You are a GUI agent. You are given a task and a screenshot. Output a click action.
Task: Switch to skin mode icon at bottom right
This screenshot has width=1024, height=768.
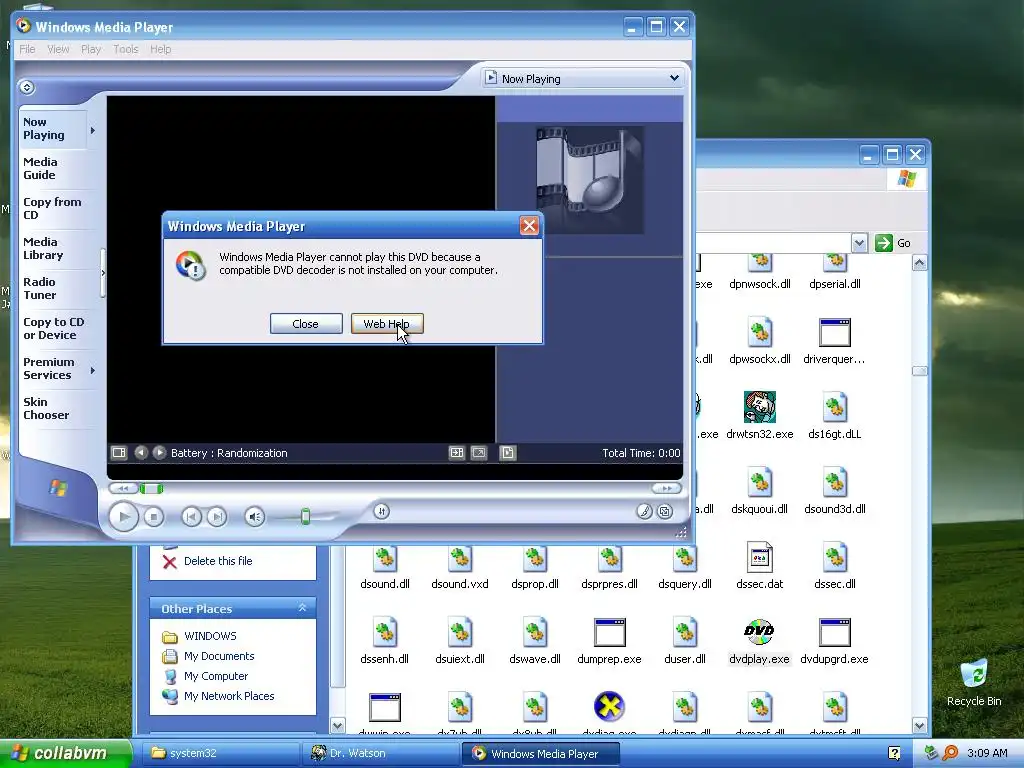pos(665,511)
